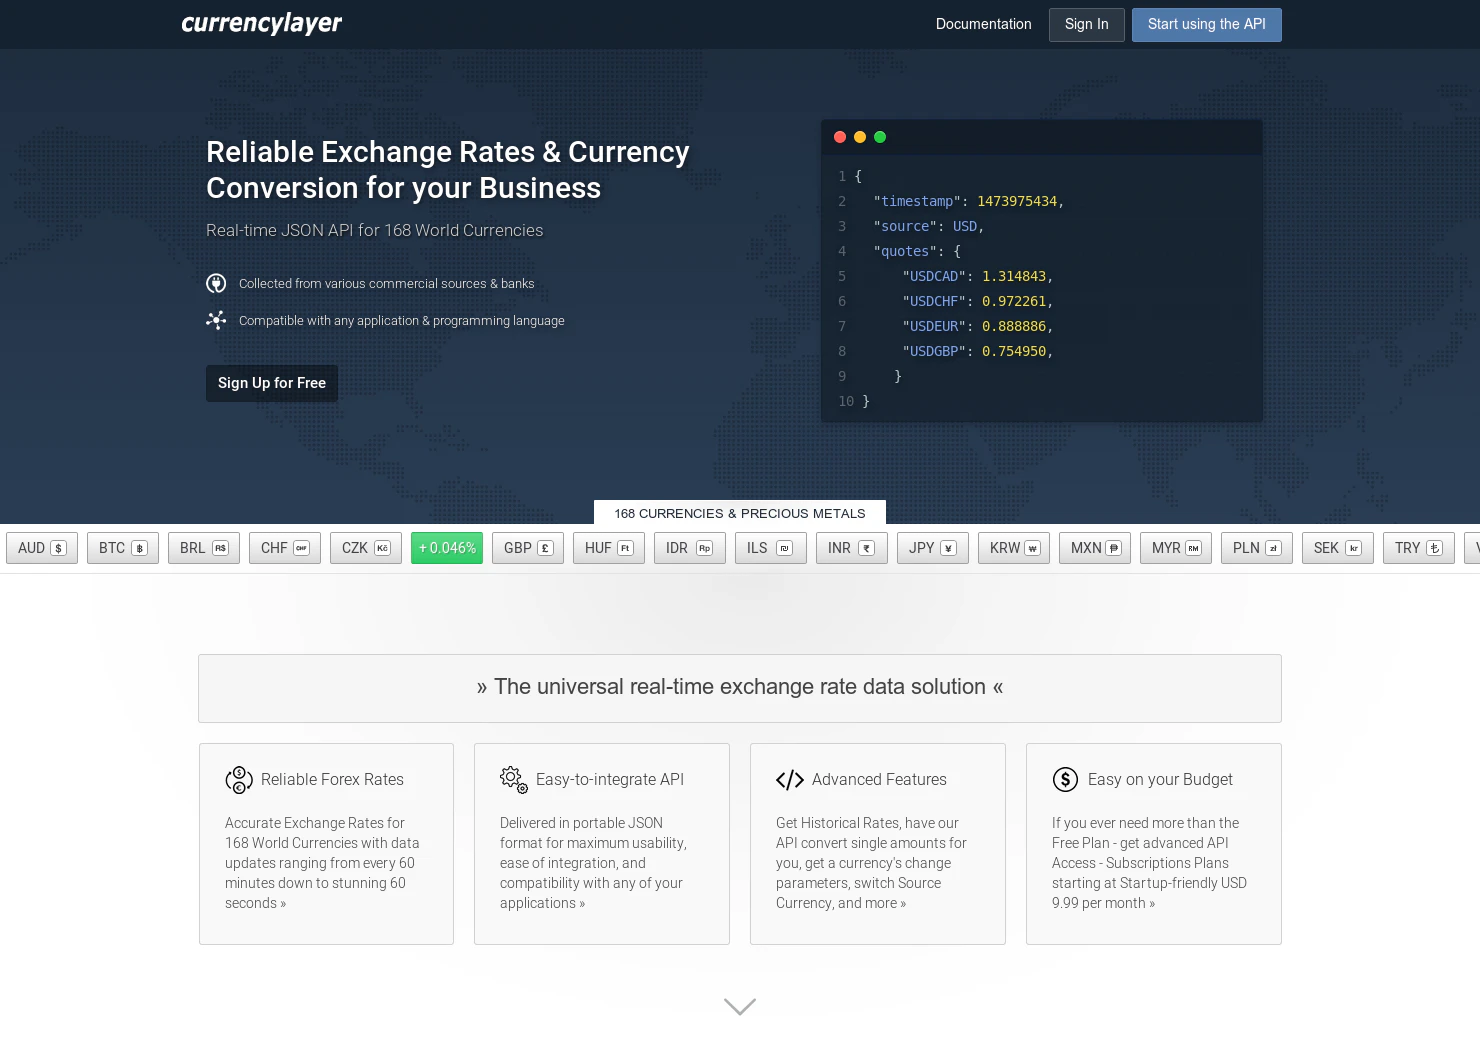This screenshot has height=1037, width=1480.
Task: Click the USDGBP value 0.754950
Action: [x=1014, y=352]
